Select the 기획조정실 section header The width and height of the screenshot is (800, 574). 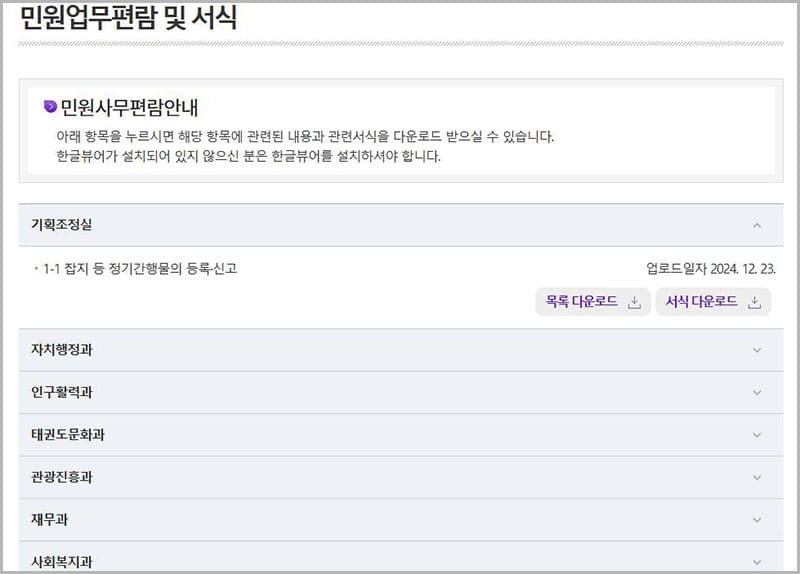click(62, 225)
